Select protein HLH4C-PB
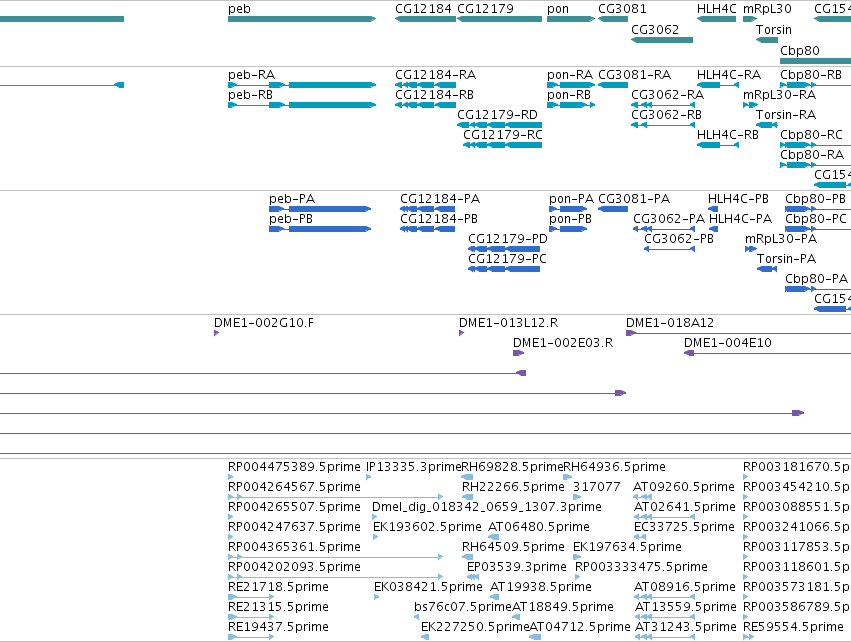 713,209
